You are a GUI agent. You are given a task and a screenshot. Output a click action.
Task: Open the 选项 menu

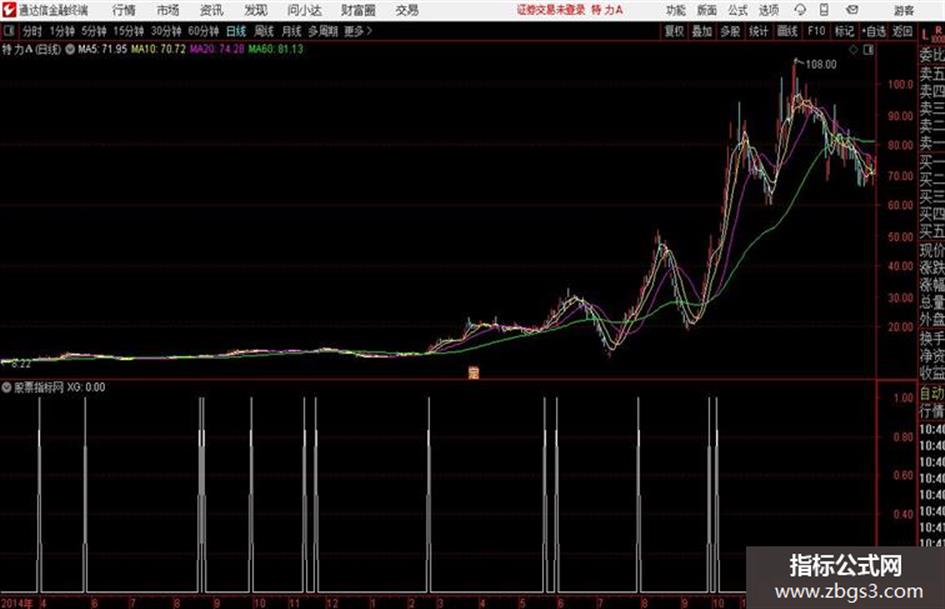[768, 10]
